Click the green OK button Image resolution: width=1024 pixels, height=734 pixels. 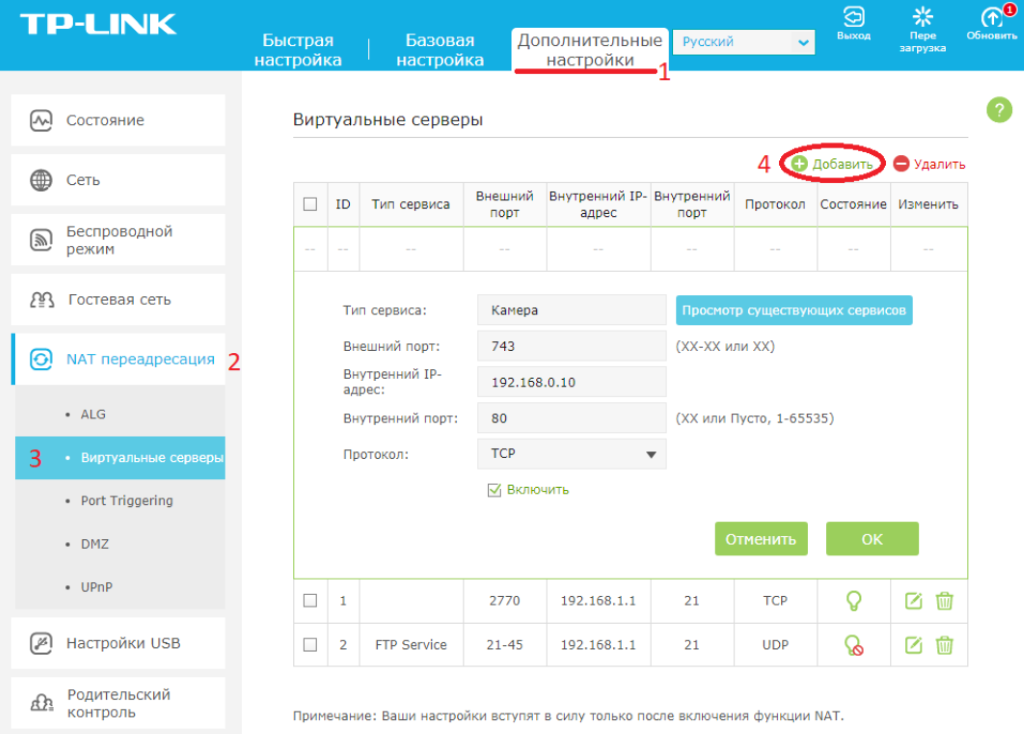click(x=872, y=539)
